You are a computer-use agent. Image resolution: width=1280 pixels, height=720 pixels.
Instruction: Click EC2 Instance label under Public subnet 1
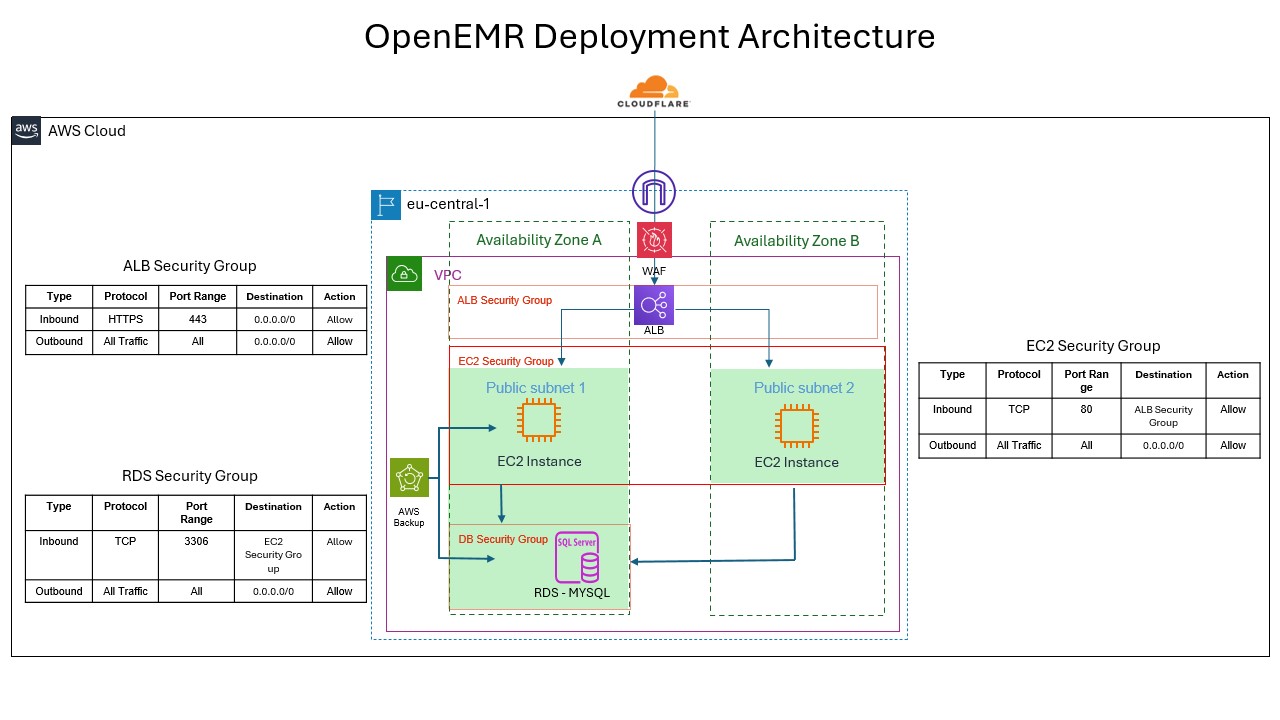(539, 461)
